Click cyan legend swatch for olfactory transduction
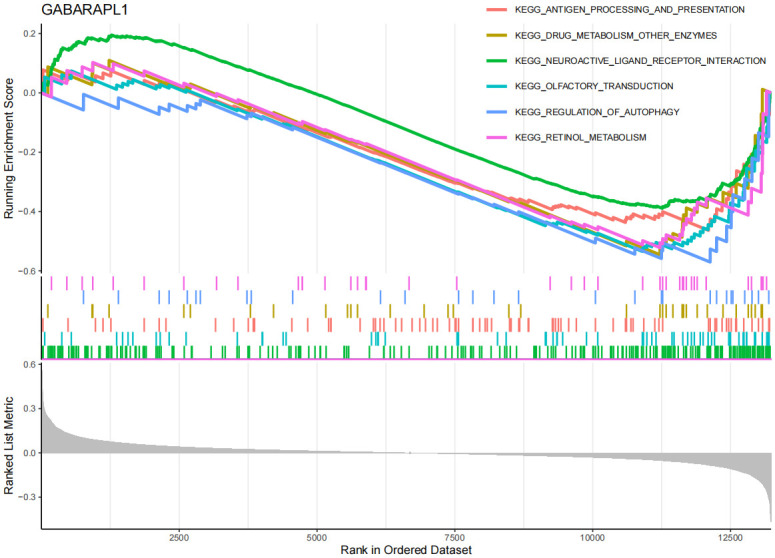 pyautogui.click(x=497, y=86)
